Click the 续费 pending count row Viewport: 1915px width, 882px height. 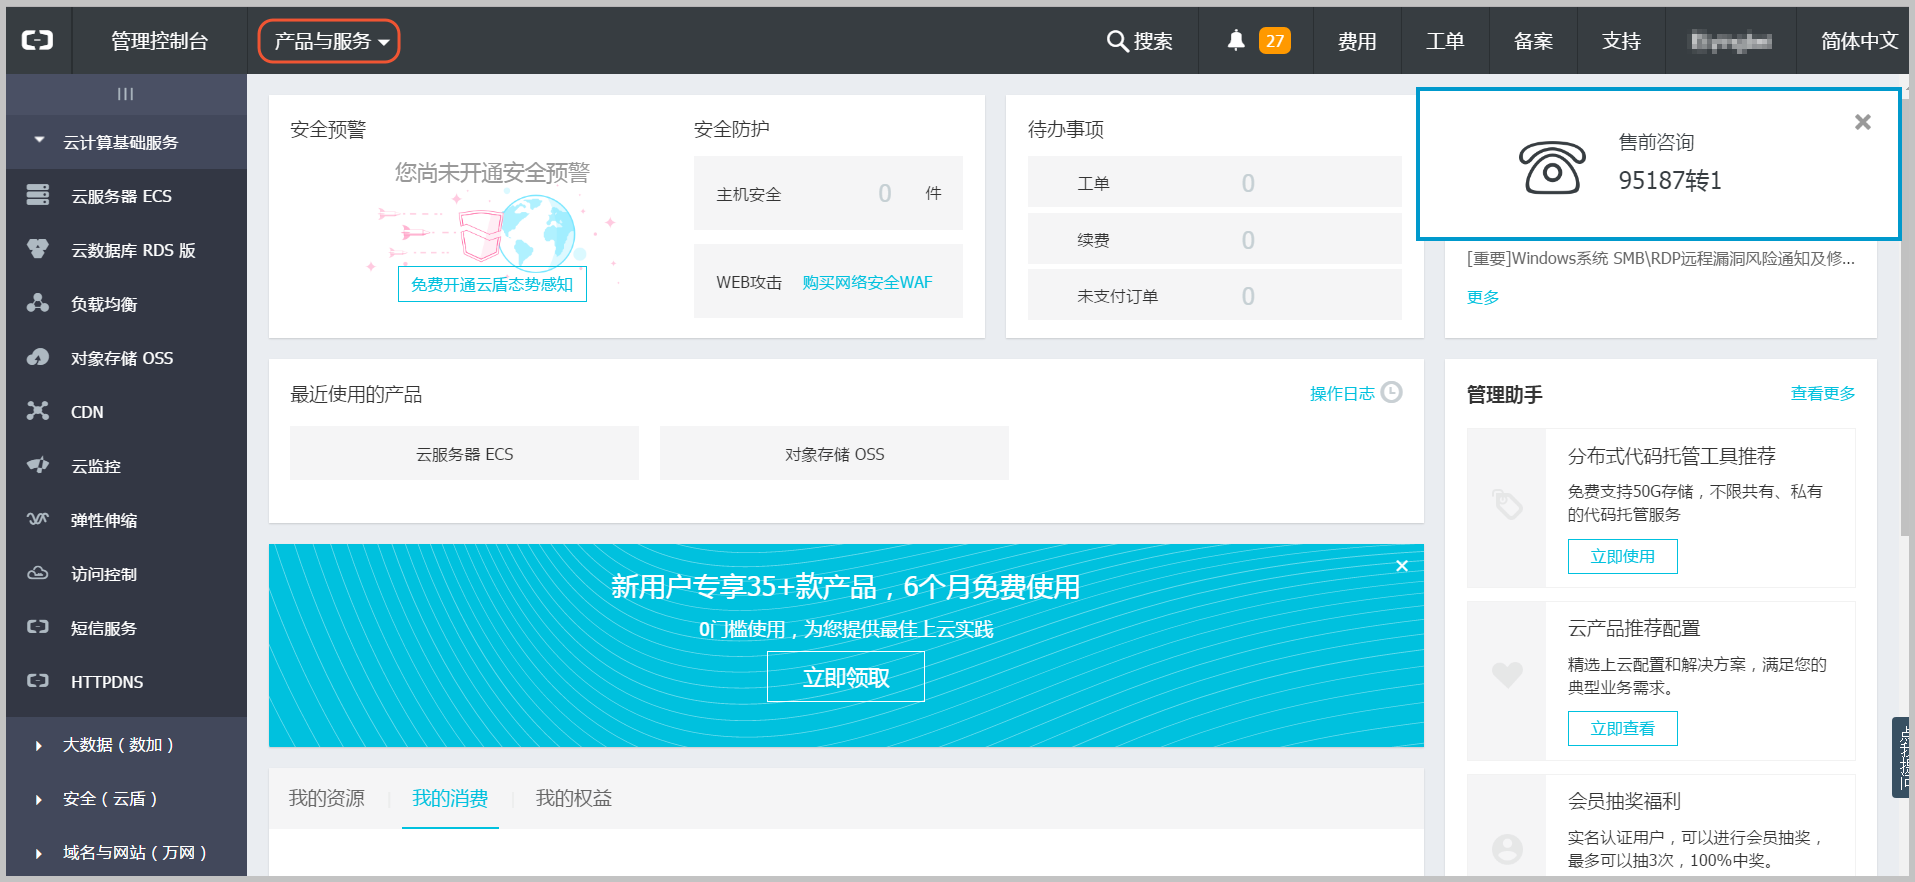pos(1214,239)
